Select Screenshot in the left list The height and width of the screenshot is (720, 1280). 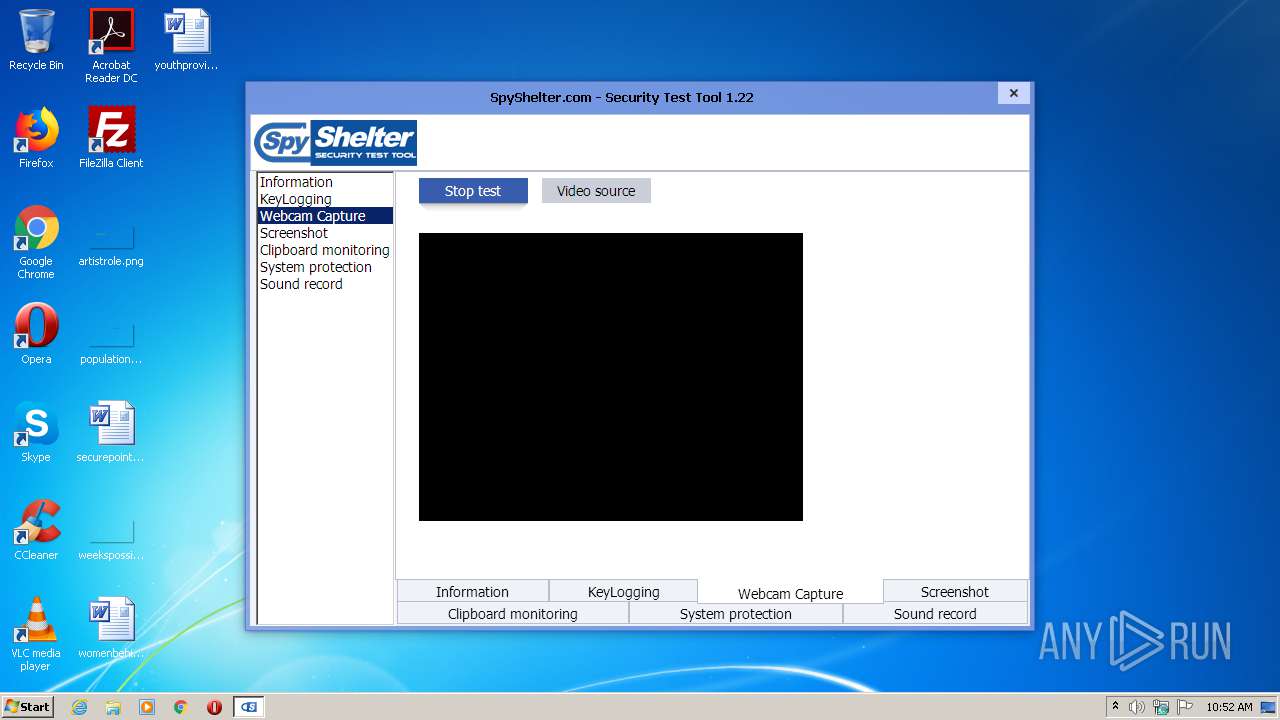[325, 233]
